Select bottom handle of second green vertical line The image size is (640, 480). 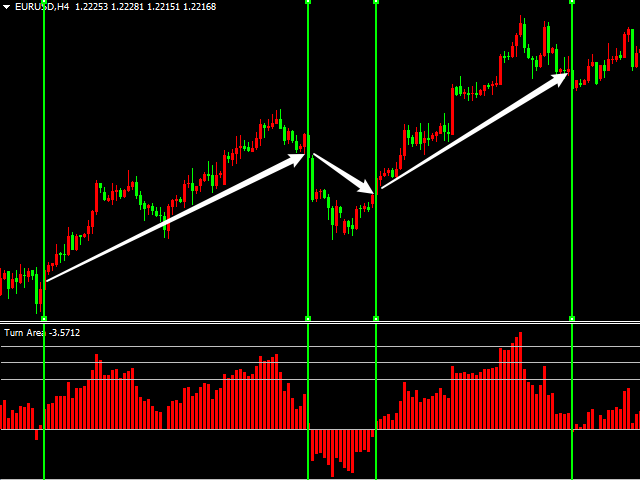[x=308, y=318]
